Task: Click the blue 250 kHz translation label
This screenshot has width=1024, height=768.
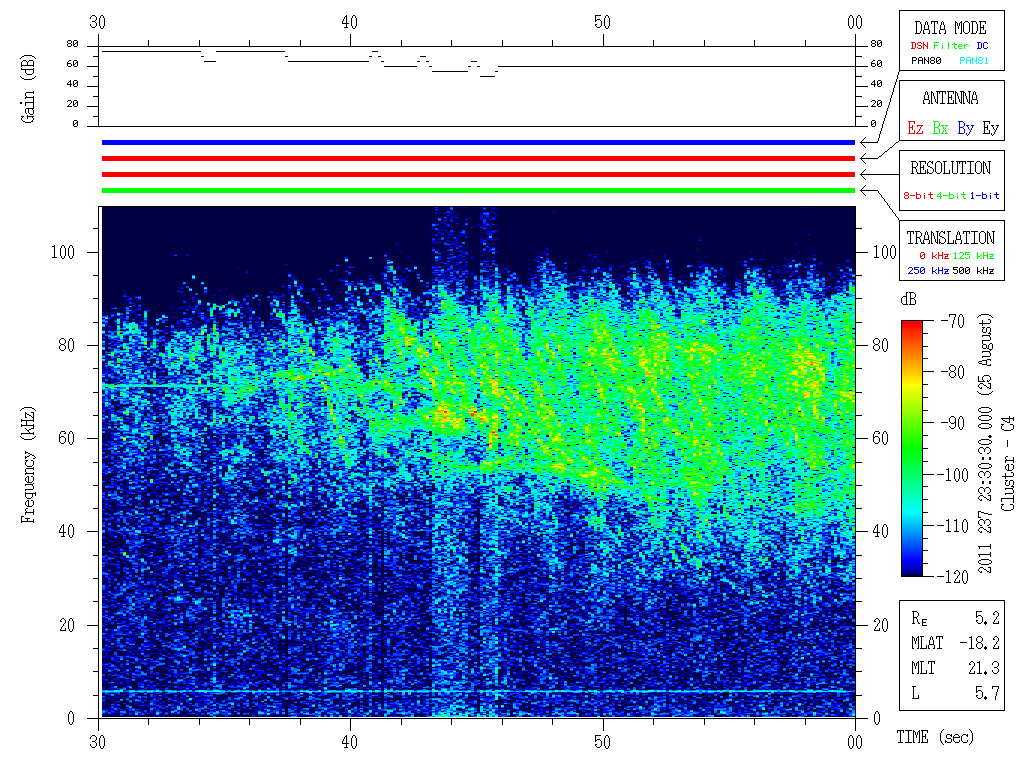Action: pos(928,270)
